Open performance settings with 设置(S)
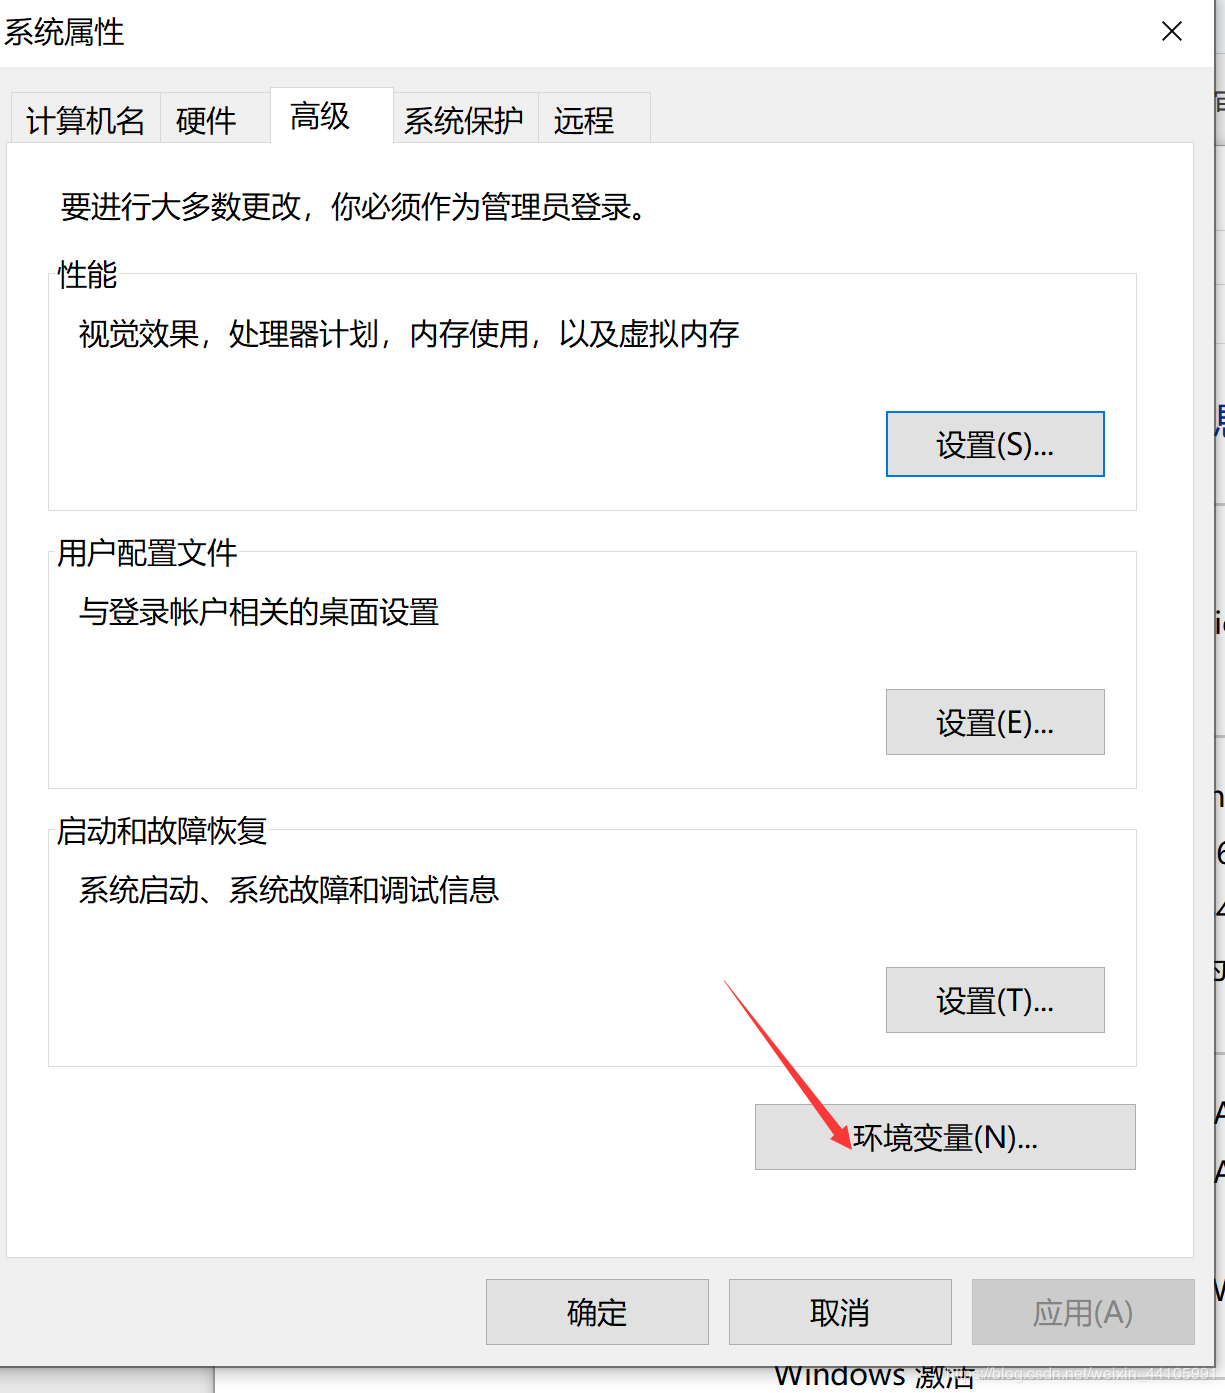Screen dimensions: 1225x1393 tap(995, 444)
